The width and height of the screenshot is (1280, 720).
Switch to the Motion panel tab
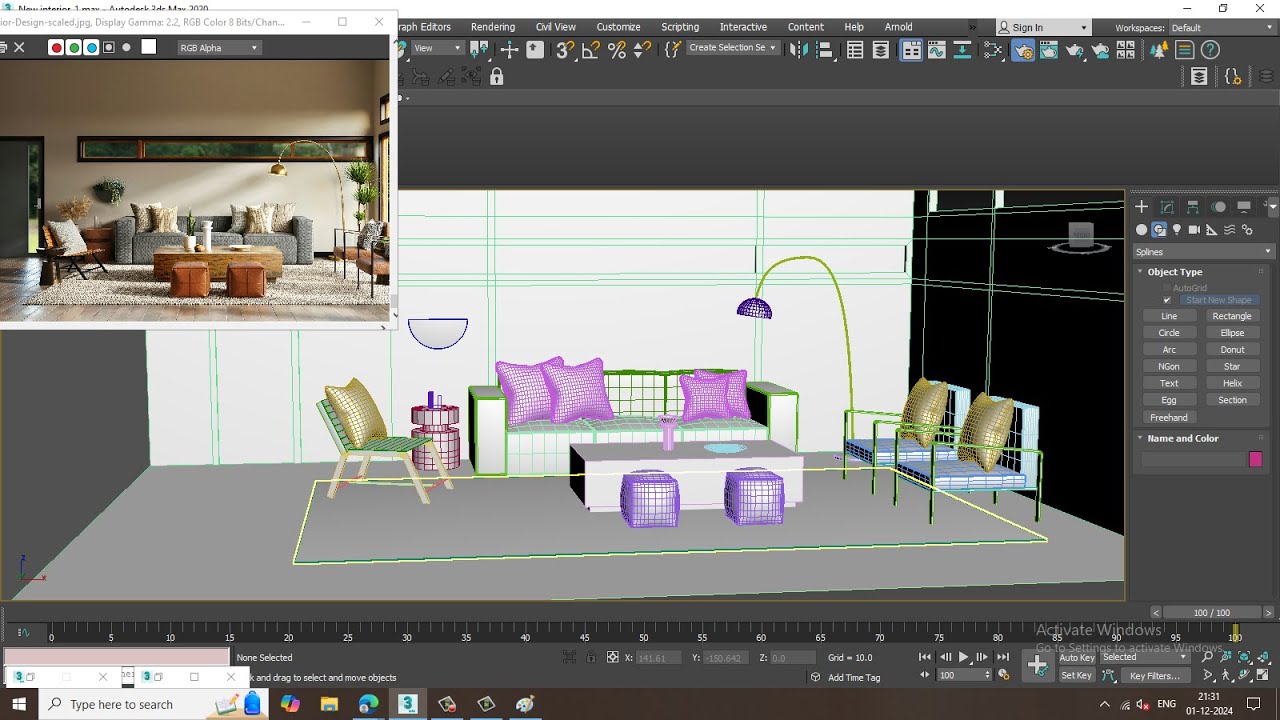1218,206
